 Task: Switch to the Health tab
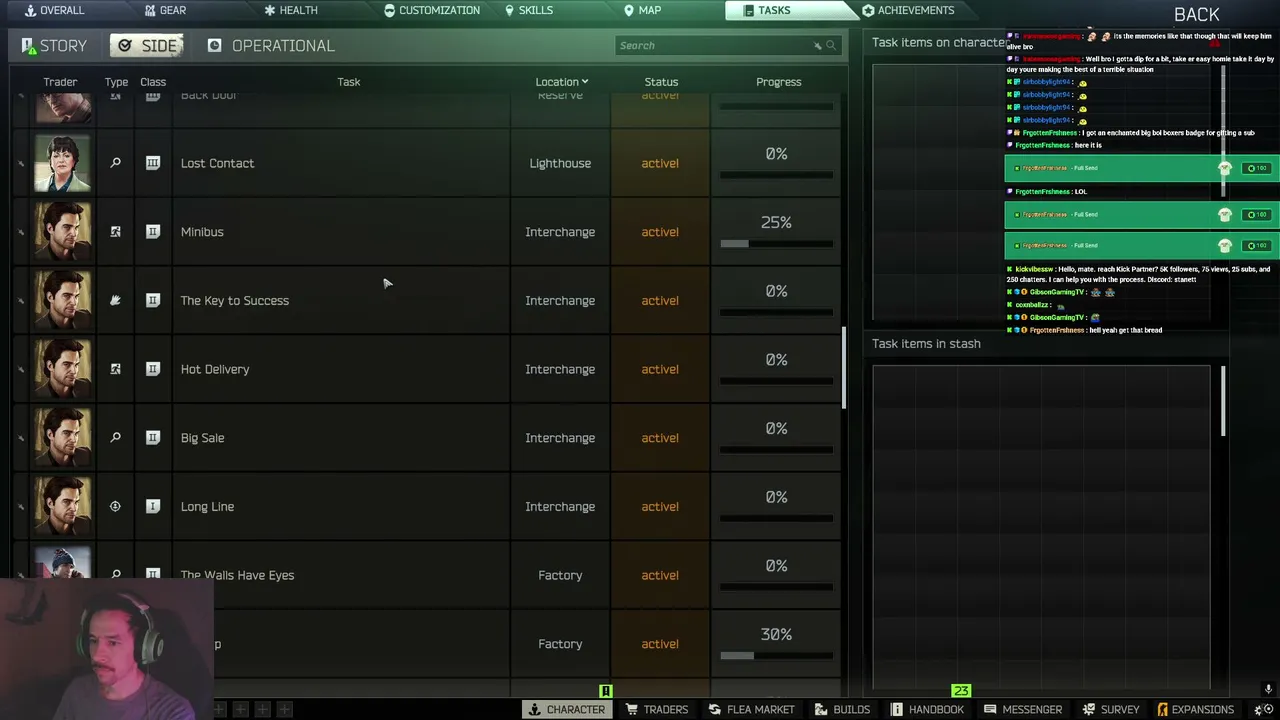[x=291, y=10]
